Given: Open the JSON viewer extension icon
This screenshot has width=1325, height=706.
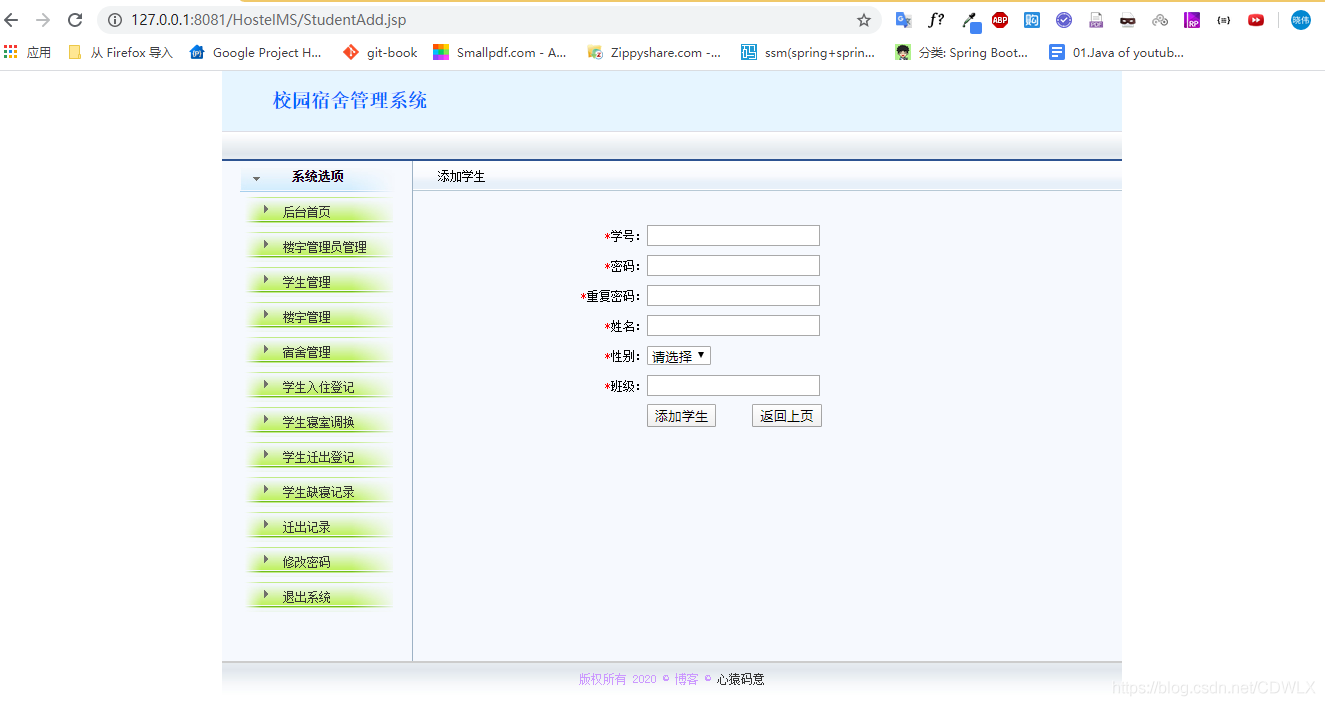Looking at the screenshot, I should point(1224,19).
